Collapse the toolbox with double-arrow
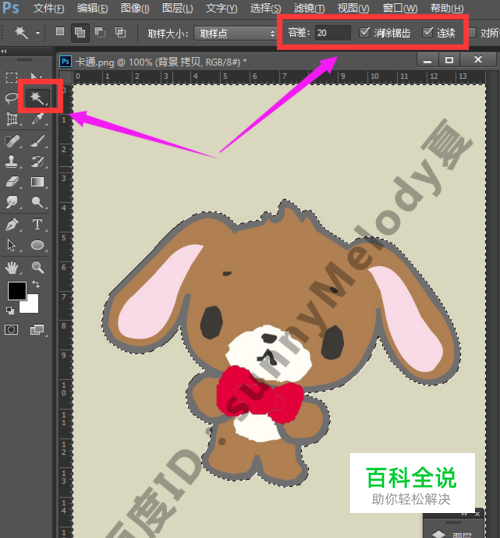Viewport: 500px width, 538px height. point(4,51)
